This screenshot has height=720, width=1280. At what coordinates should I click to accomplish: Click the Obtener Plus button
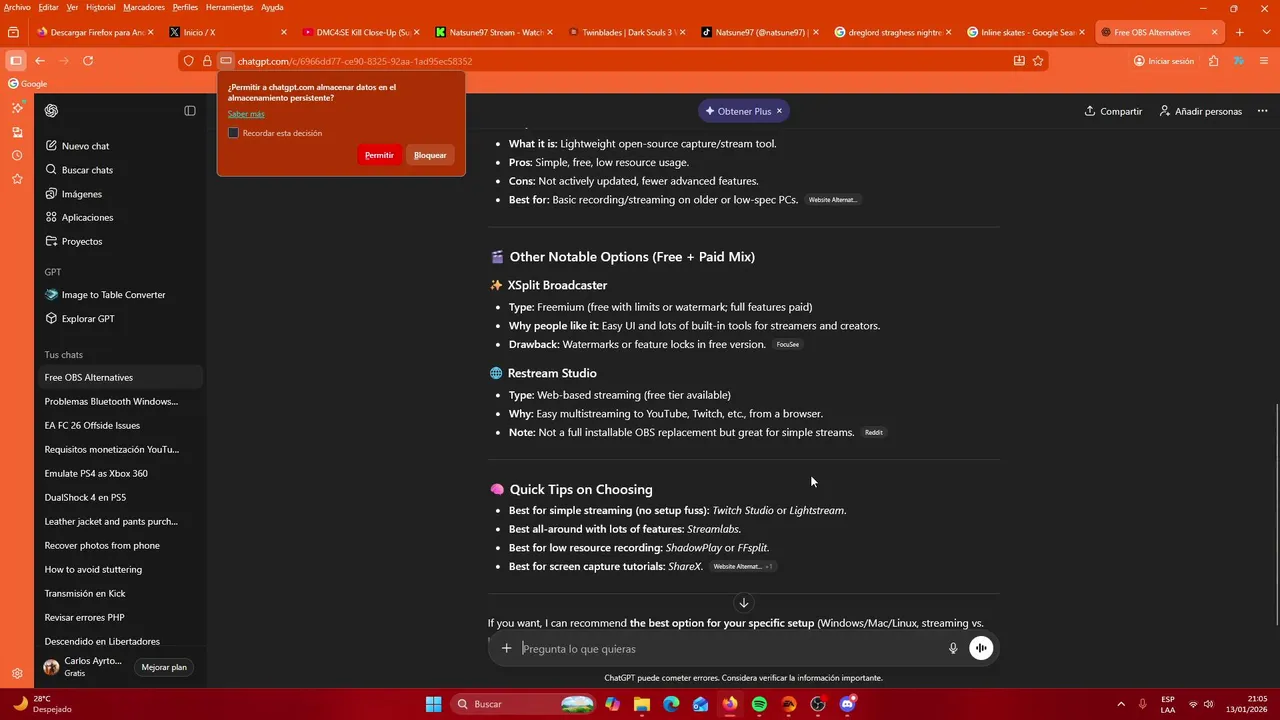[737, 111]
